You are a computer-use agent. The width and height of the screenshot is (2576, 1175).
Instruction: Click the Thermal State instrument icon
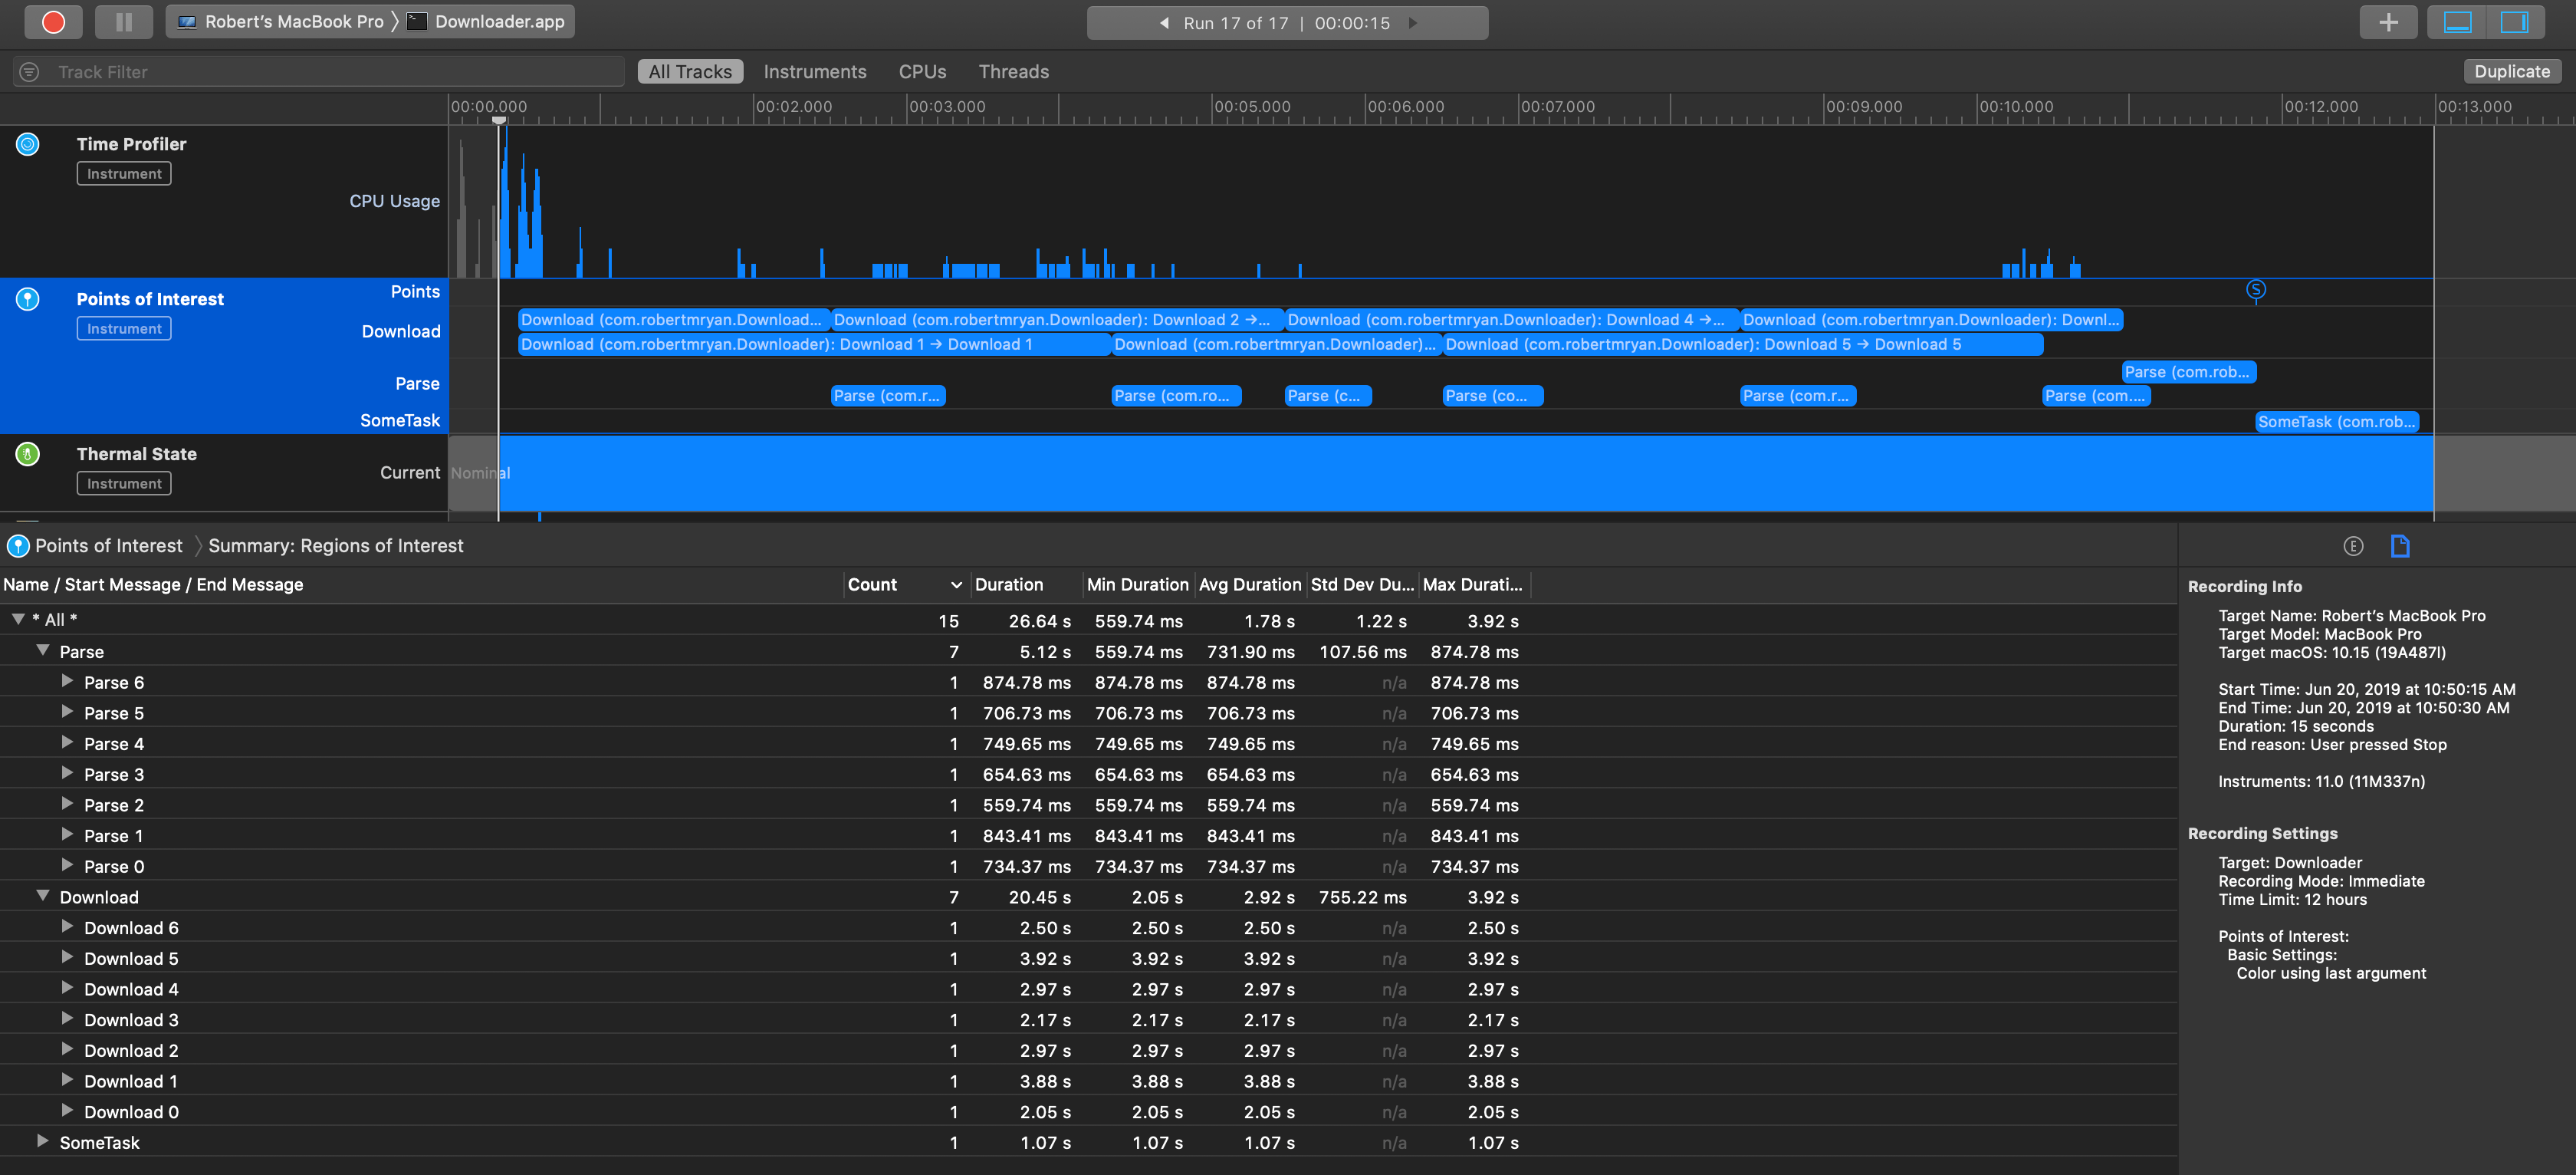(x=28, y=454)
